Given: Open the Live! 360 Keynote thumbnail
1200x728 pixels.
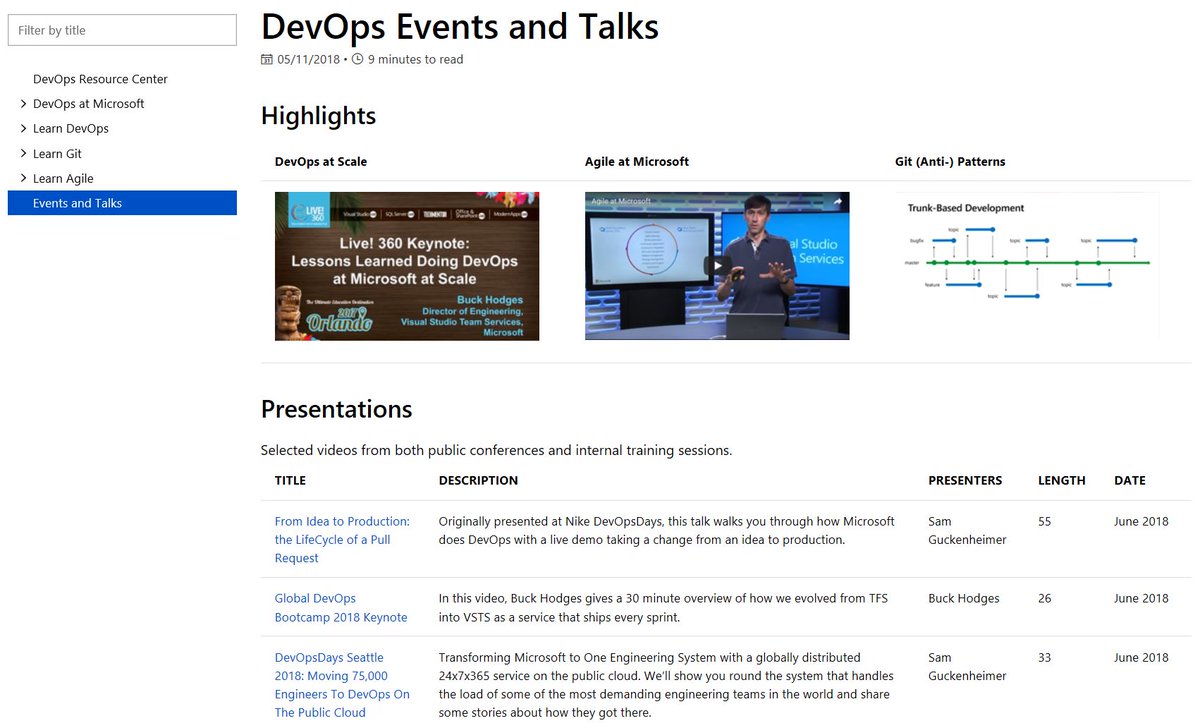Looking at the screenshot, I should [407, 266].
